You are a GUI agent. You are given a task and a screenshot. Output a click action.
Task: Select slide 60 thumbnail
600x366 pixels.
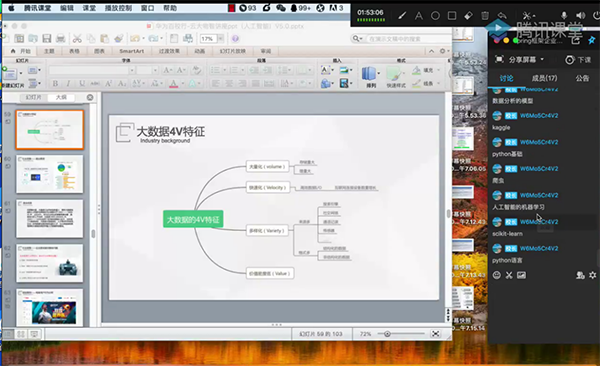tap(49, 174)
